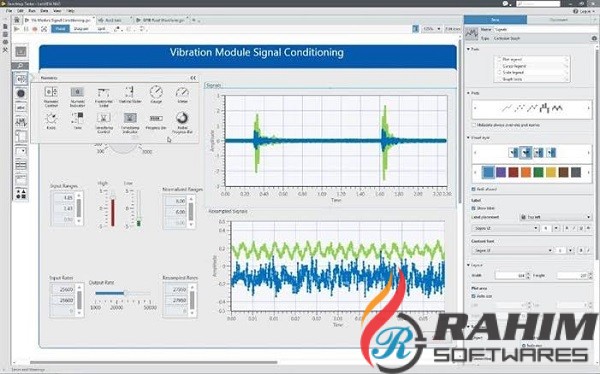The image size is (600, 374).
Task: Choose the Radial Progress Bar palette icon
Action: coord(182,118)
